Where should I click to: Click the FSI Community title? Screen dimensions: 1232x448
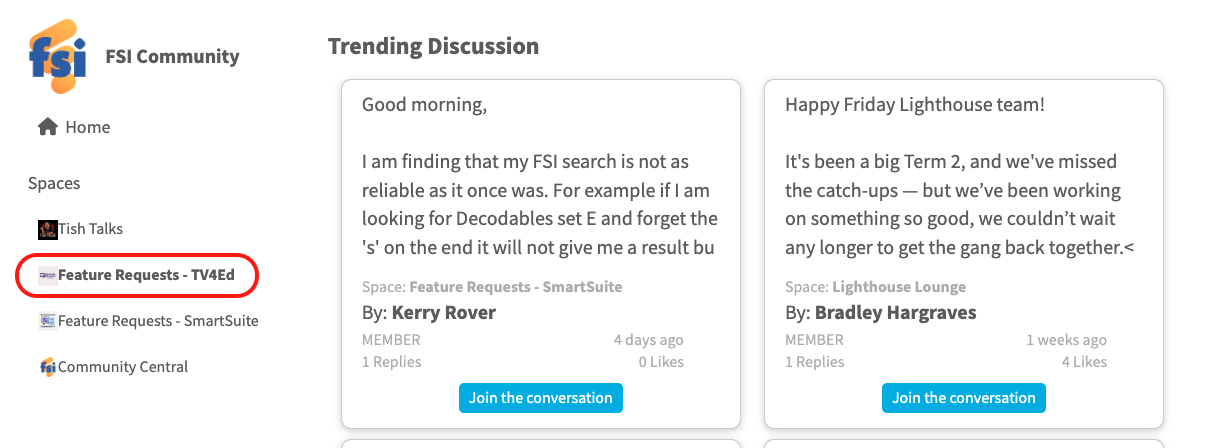point(172,56)
